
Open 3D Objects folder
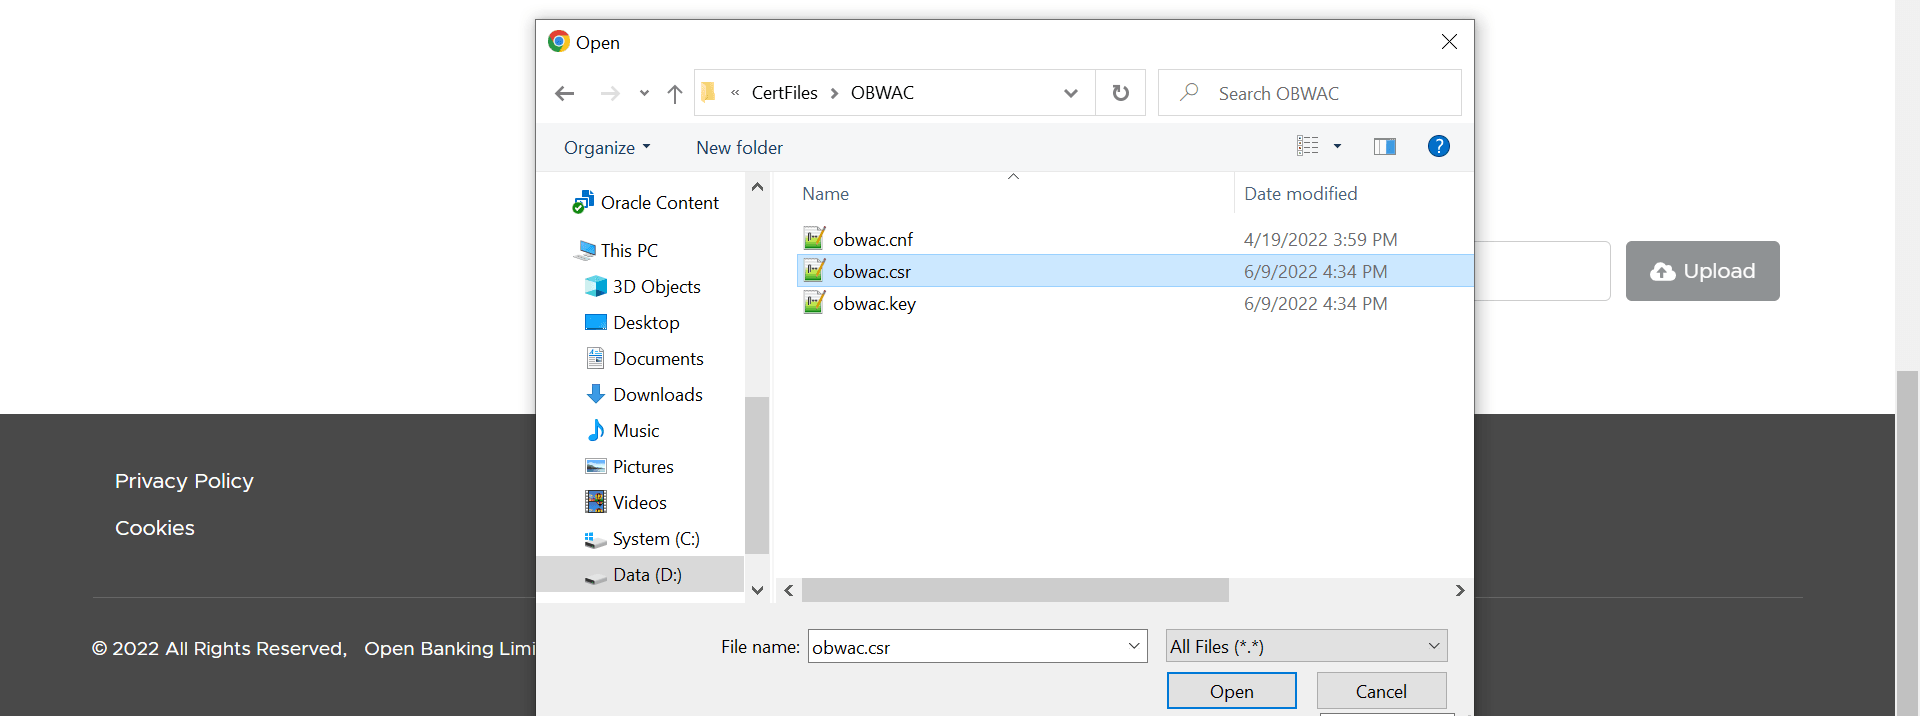click(x=656, y=287)
